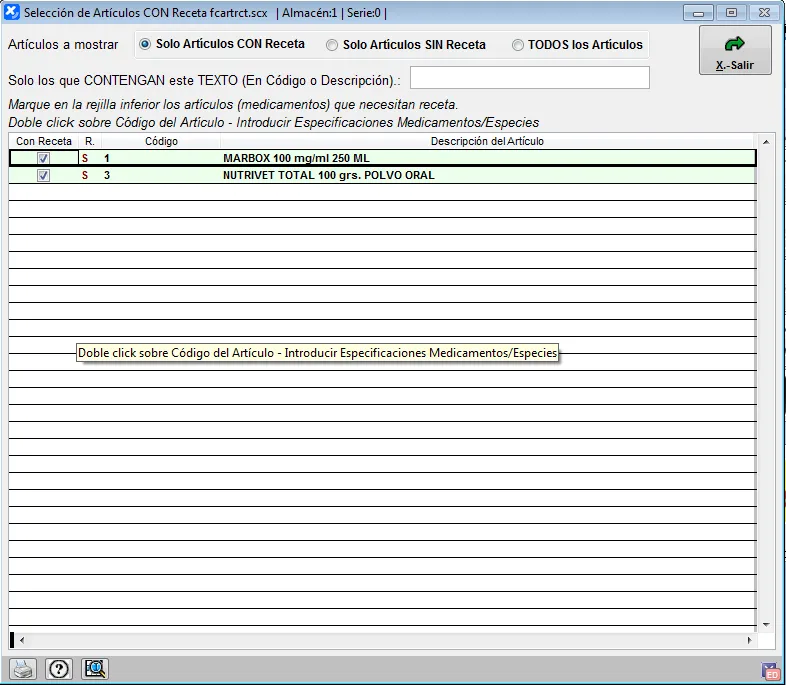This screenshot has width=786, height=685.
Task: Click the small TV icon at bottom right
Action: point(770,672)
